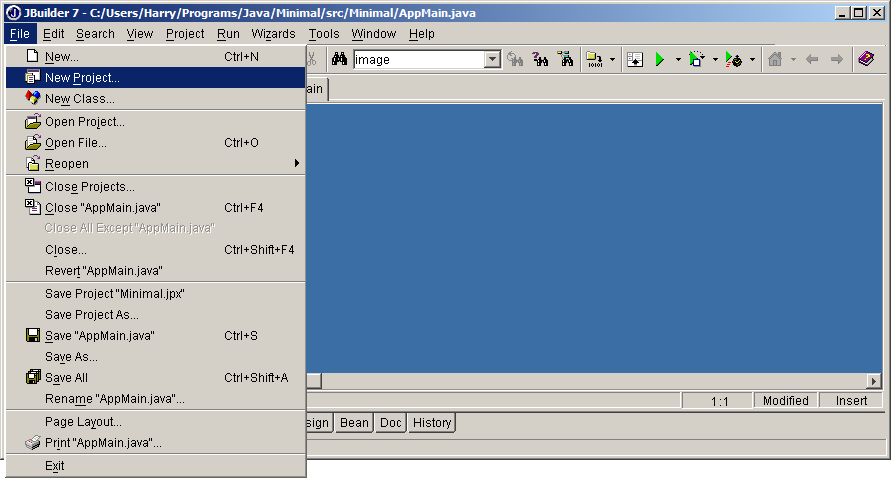Click the search field containing 'image'

[419, 59]
